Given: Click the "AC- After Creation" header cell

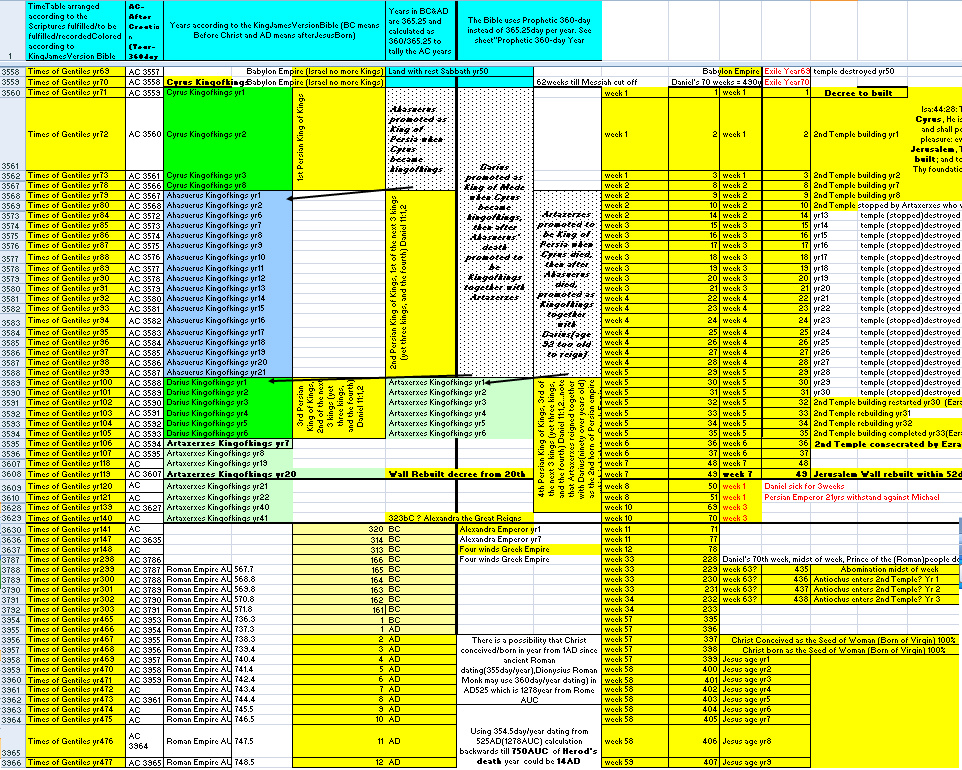Looking at the screenshot, I should click(x=144, y=31).
